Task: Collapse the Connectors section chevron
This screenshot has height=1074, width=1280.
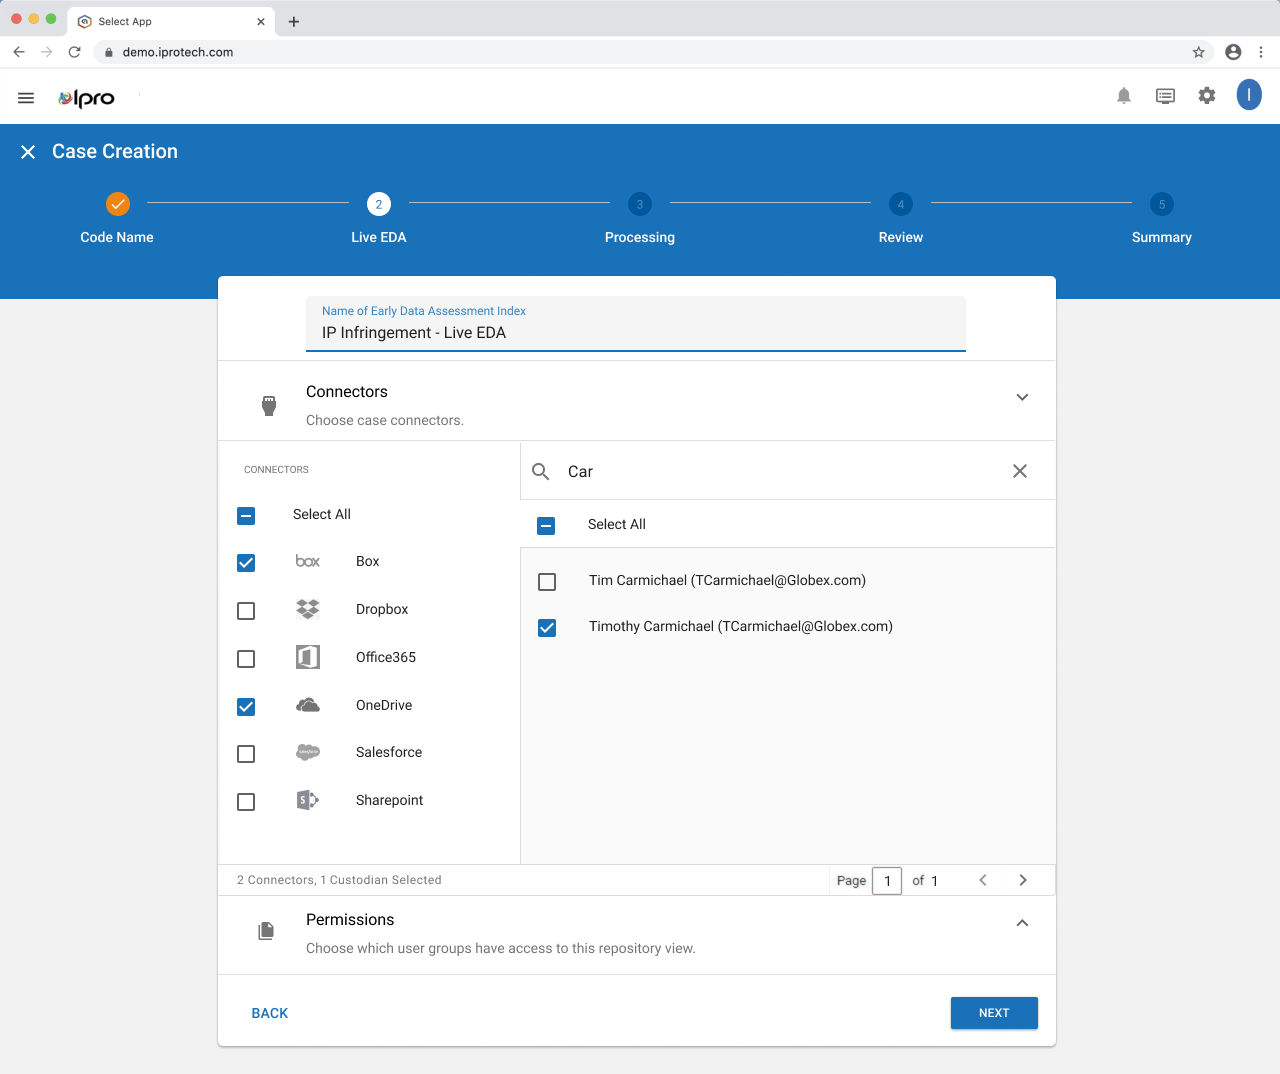Action: 1022,397
